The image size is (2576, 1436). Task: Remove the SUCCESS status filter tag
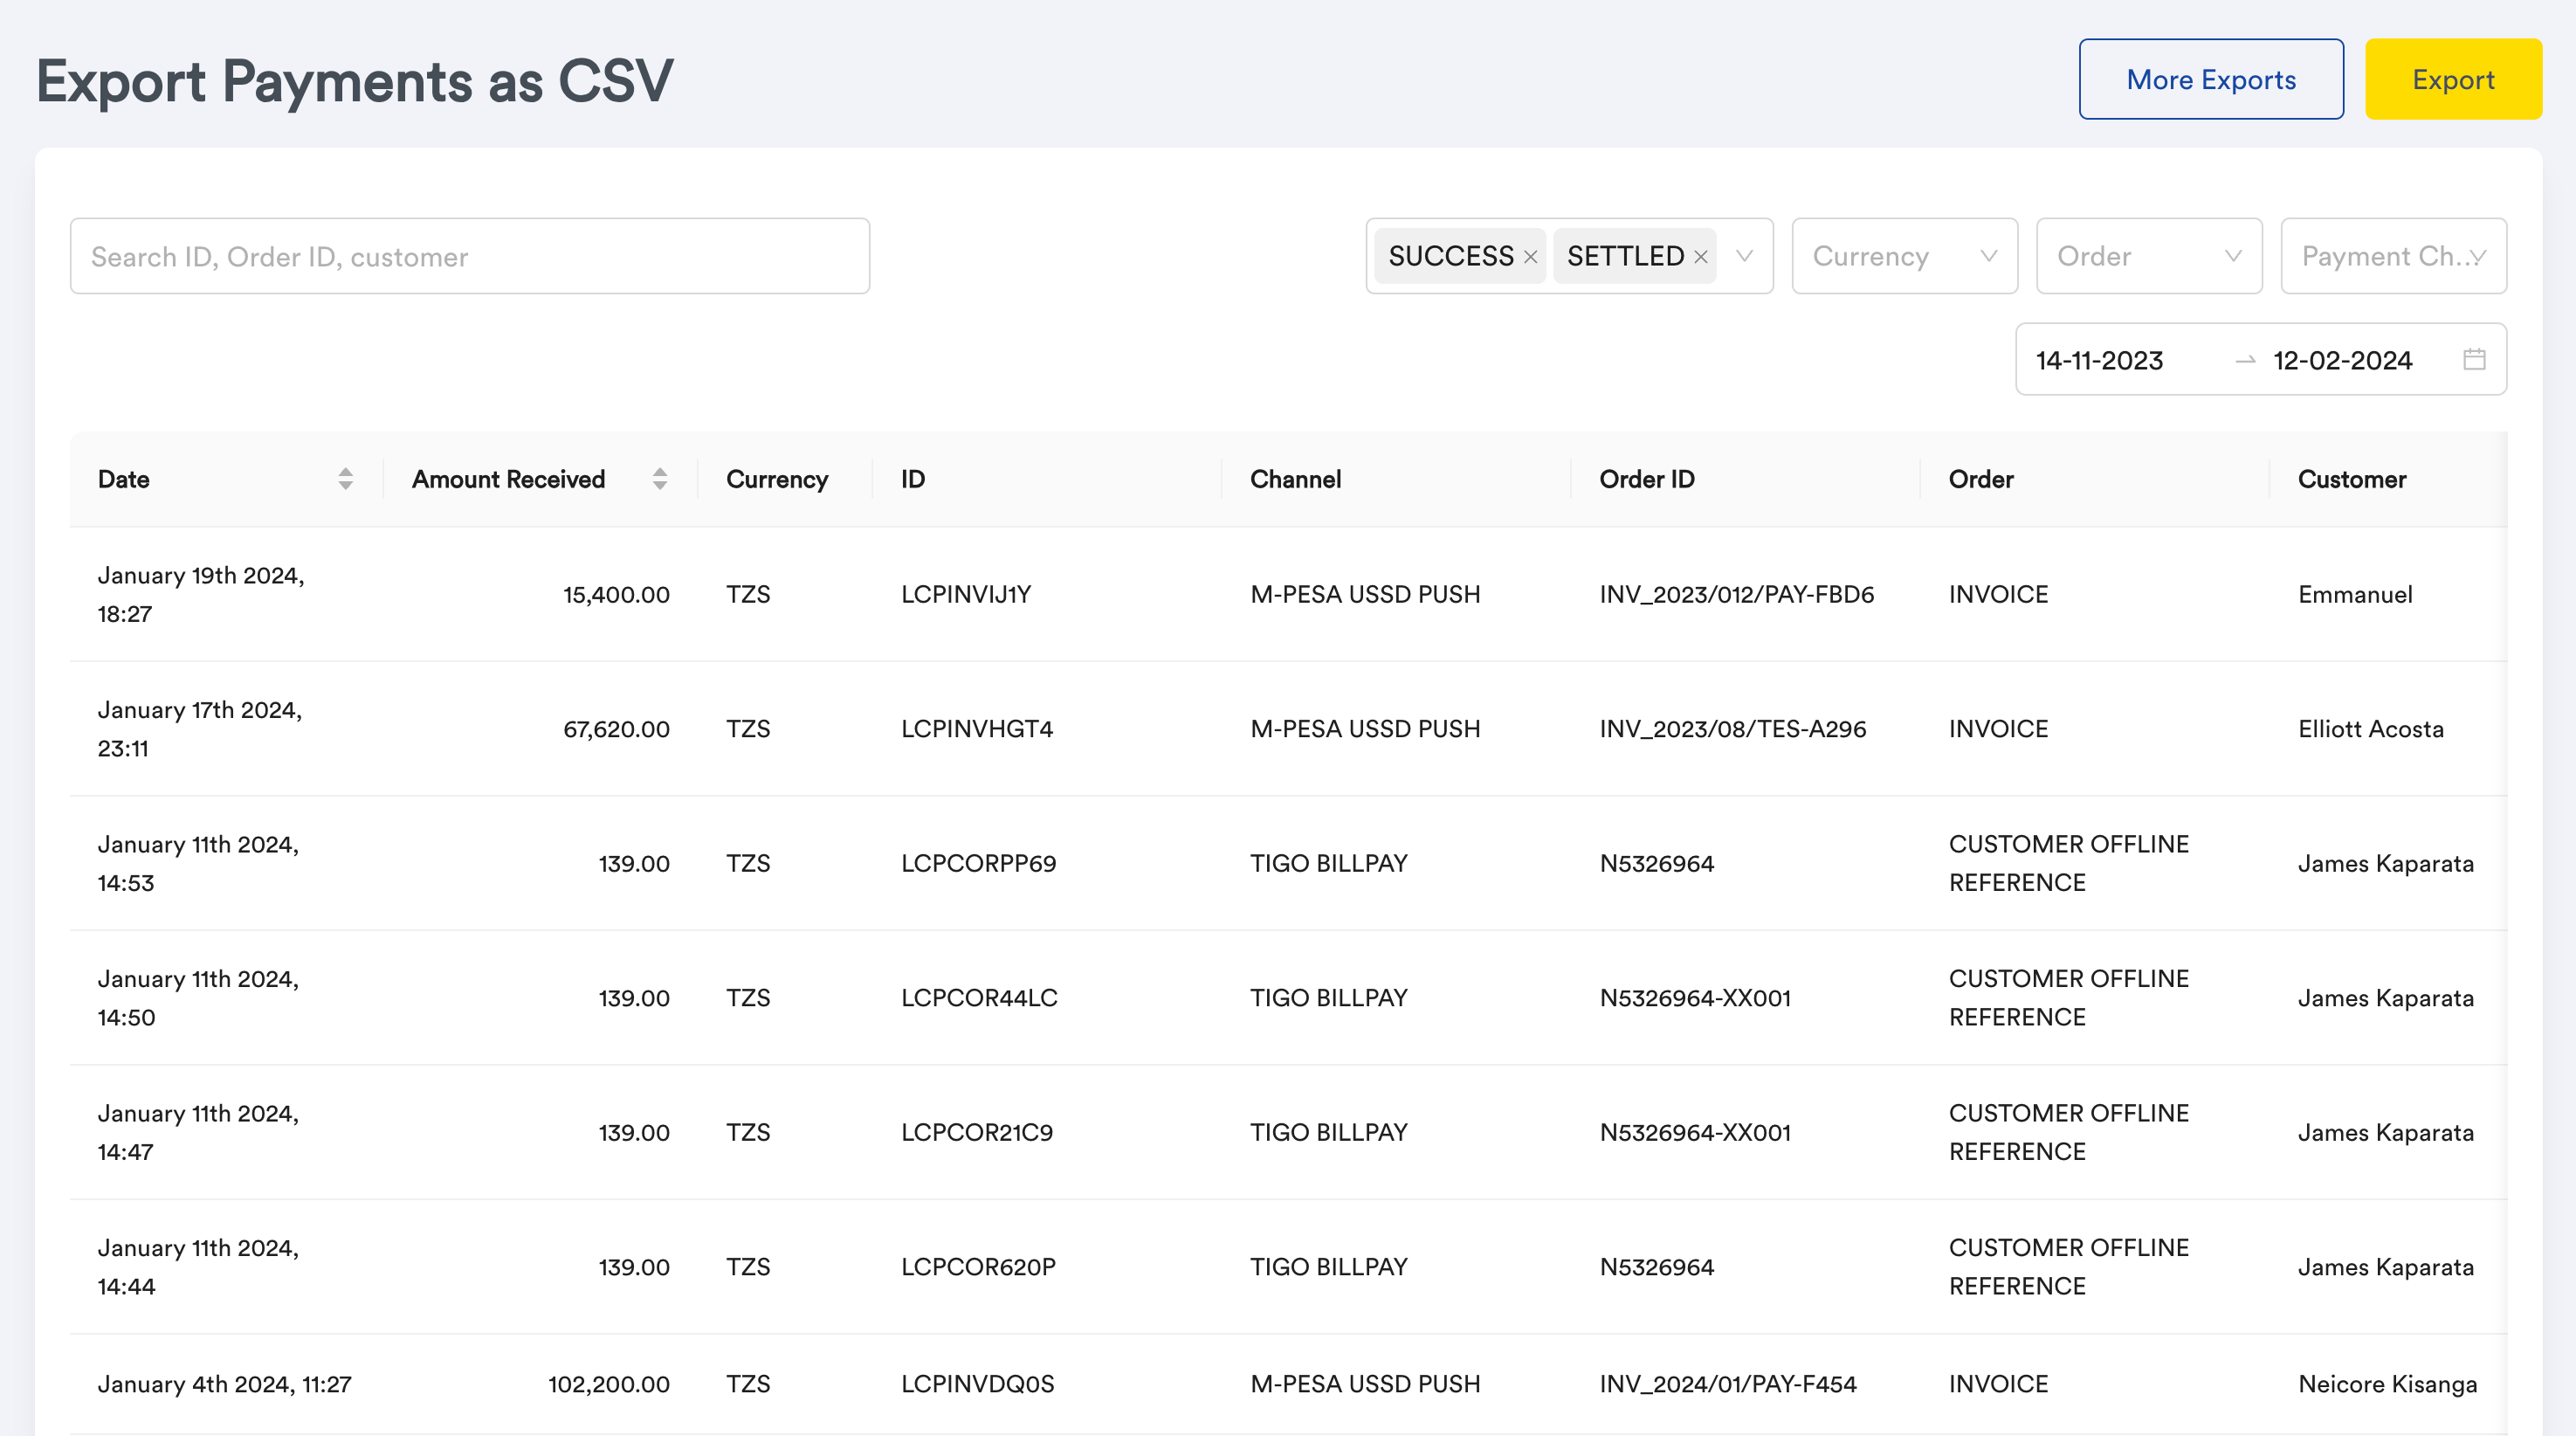(x=1530, y=257)
